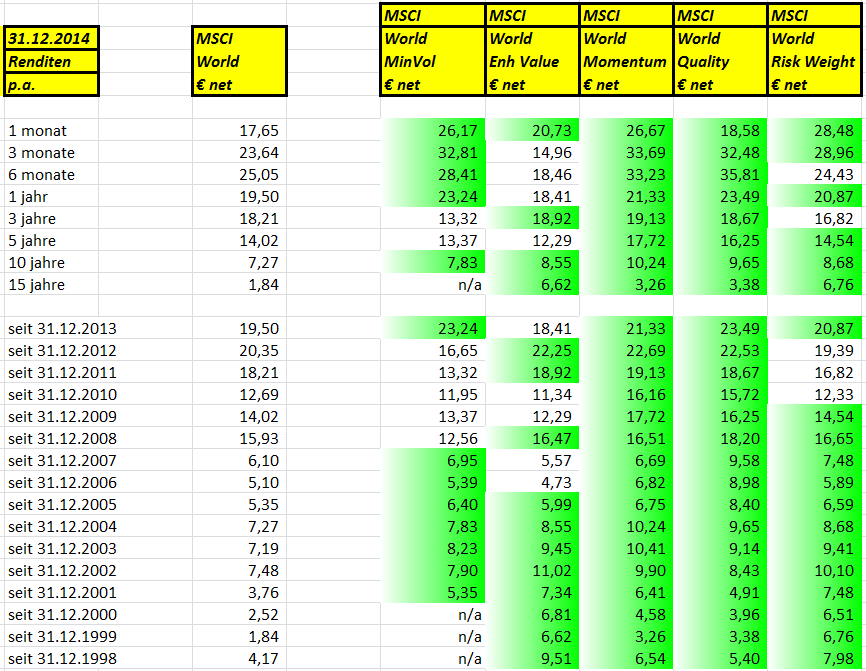Click MSCI World value 20,35
Screen dimensions: 866x671
259,351
